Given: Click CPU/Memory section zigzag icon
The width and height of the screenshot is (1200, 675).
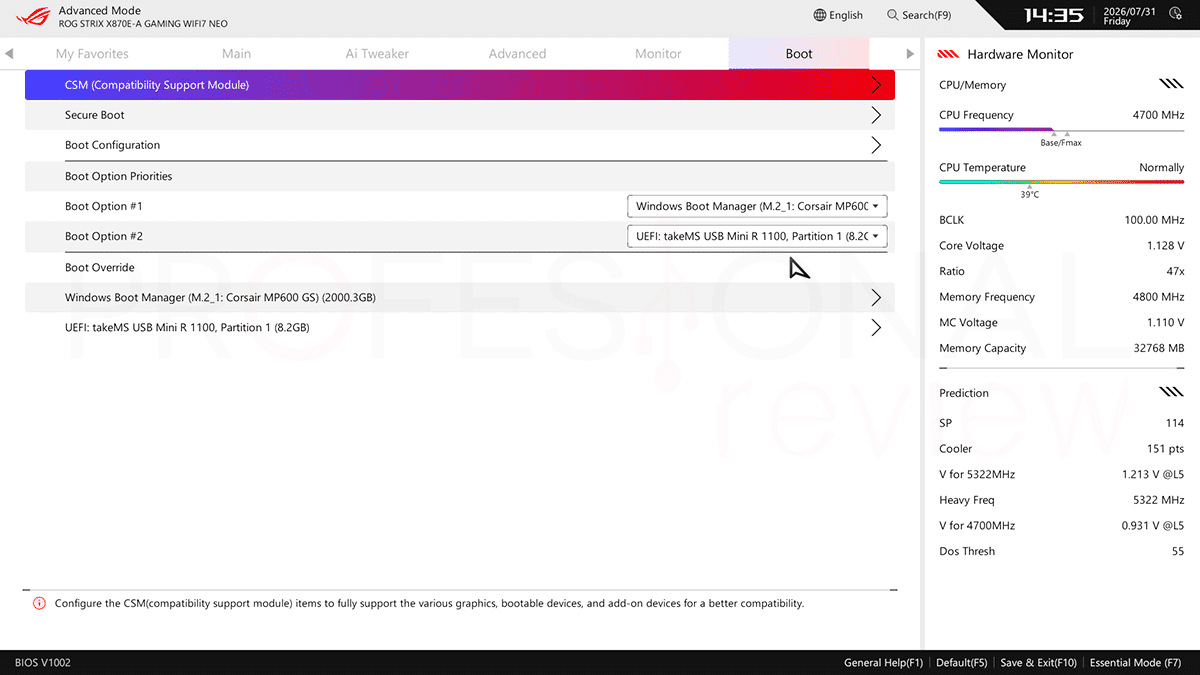Looking at the screenshot, I should [x=1171, y=85].
